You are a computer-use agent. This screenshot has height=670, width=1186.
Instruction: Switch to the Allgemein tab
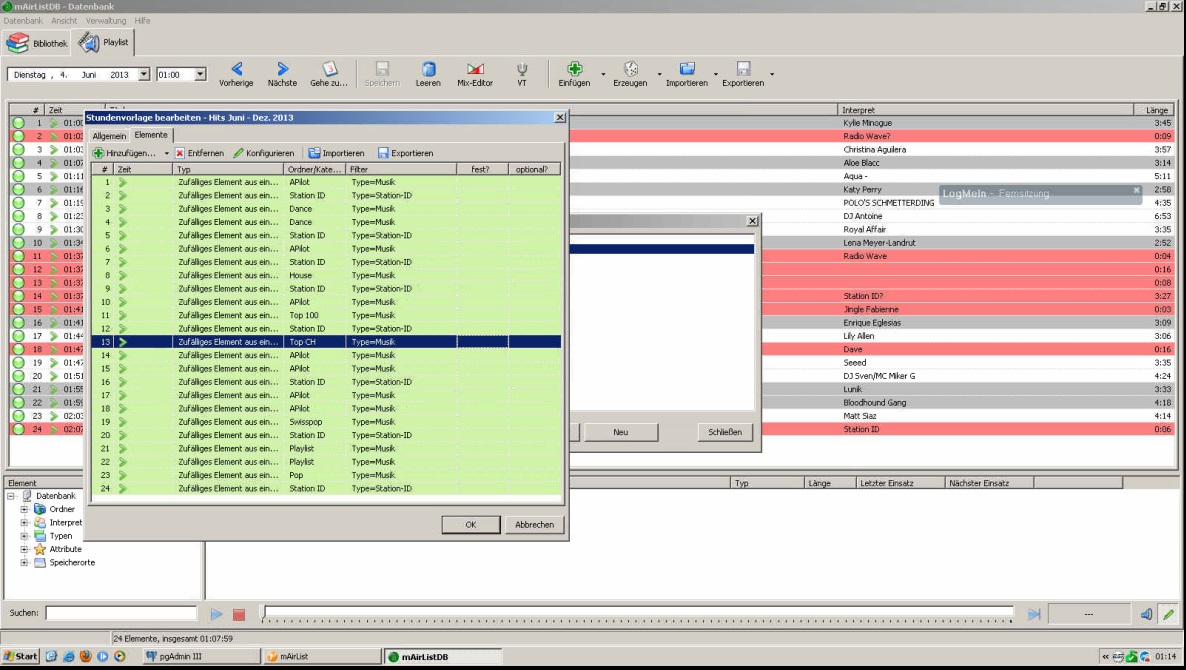click(109, 135)
